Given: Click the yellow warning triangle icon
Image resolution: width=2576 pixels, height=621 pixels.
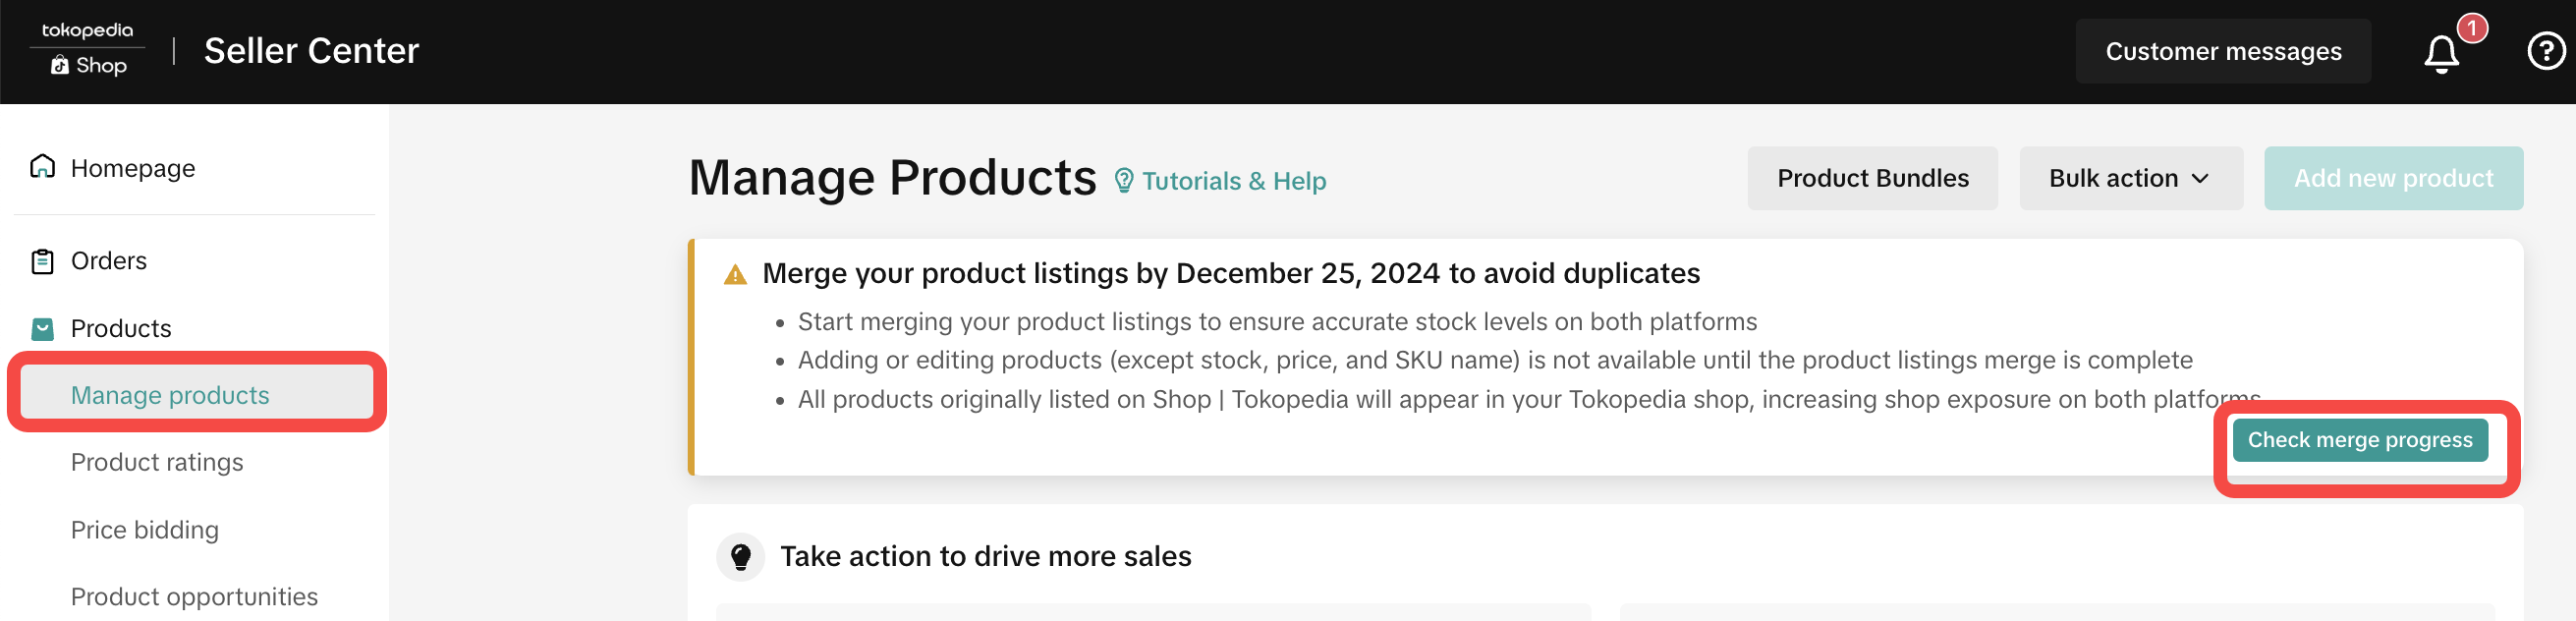Looking at the screenshot, I should [x=735, y=274].
